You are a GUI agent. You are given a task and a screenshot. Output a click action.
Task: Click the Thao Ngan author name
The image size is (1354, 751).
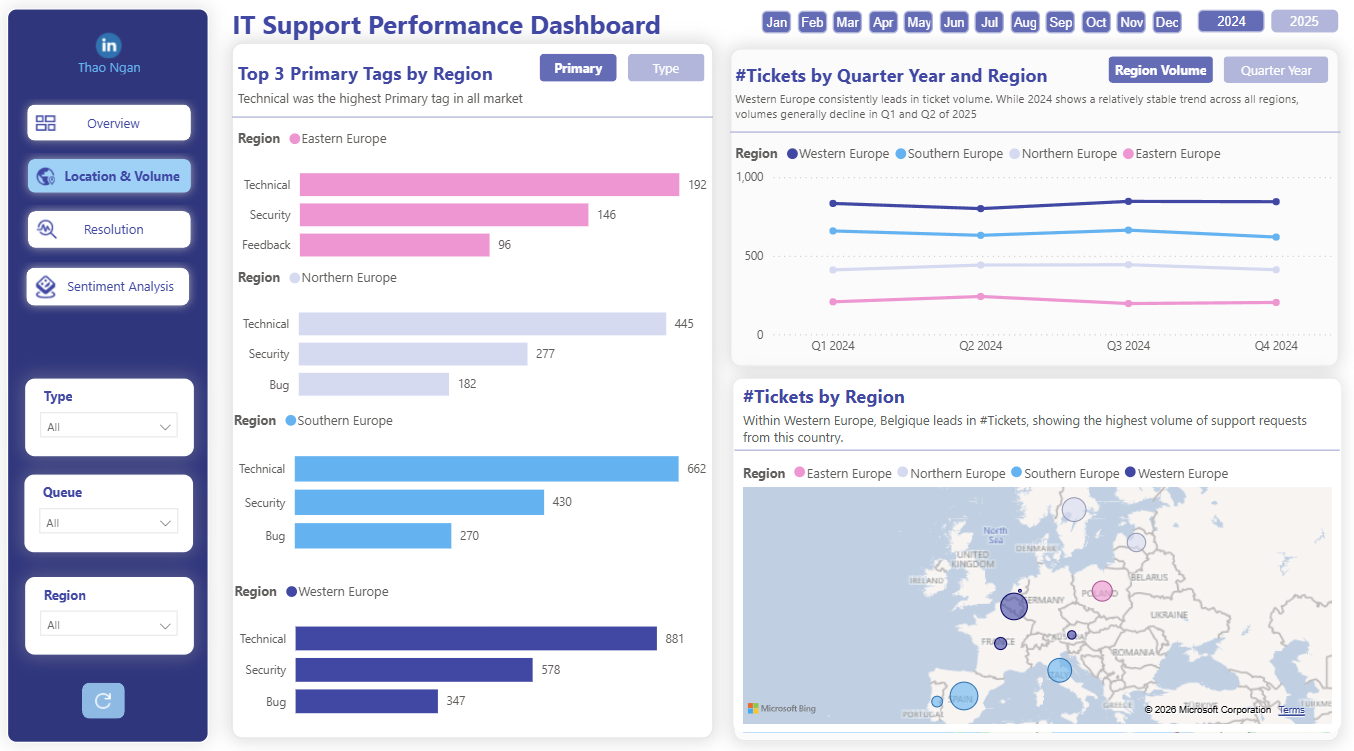(x=109, y=68)
